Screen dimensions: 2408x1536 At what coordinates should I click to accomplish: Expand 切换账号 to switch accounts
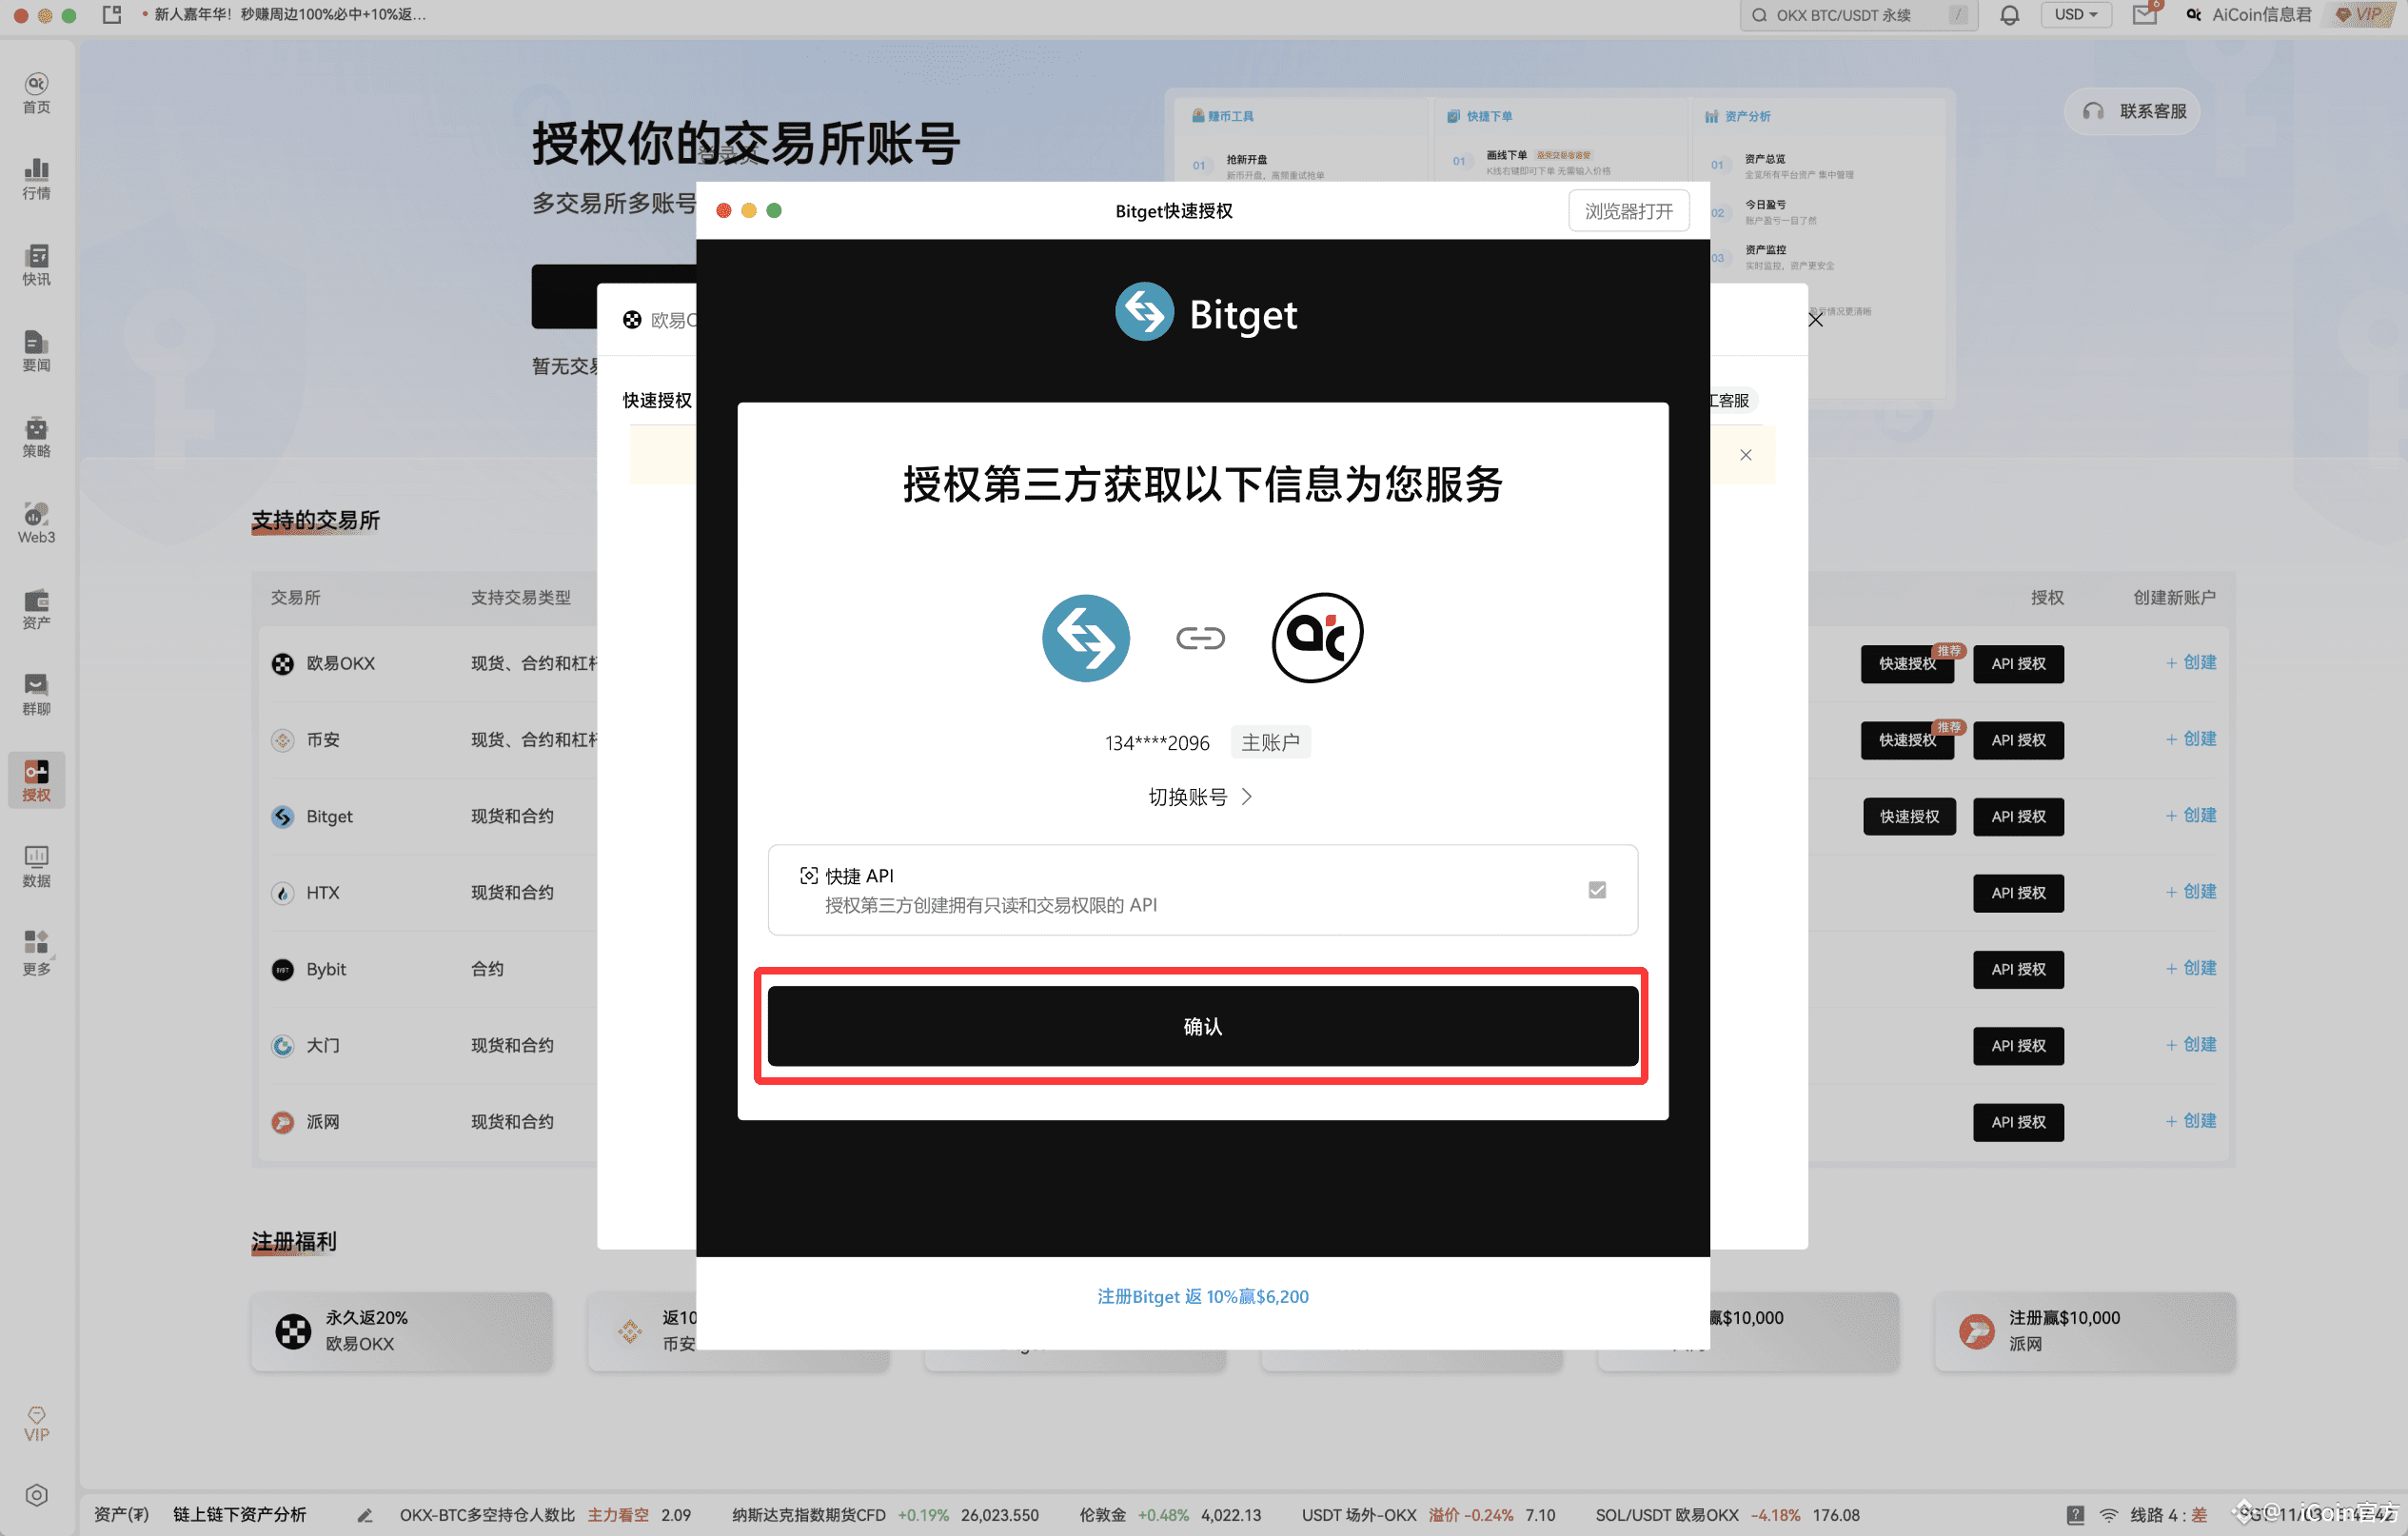(x=1201, y=796)
